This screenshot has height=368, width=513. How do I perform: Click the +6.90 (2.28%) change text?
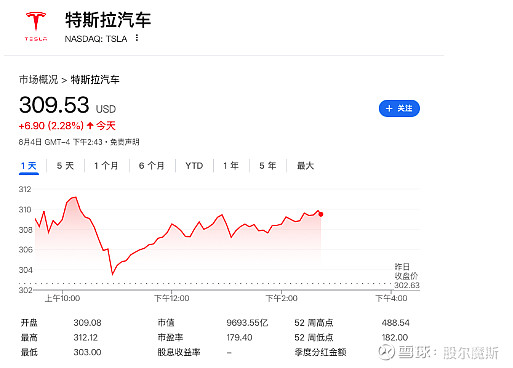click(x=51, y=126)
